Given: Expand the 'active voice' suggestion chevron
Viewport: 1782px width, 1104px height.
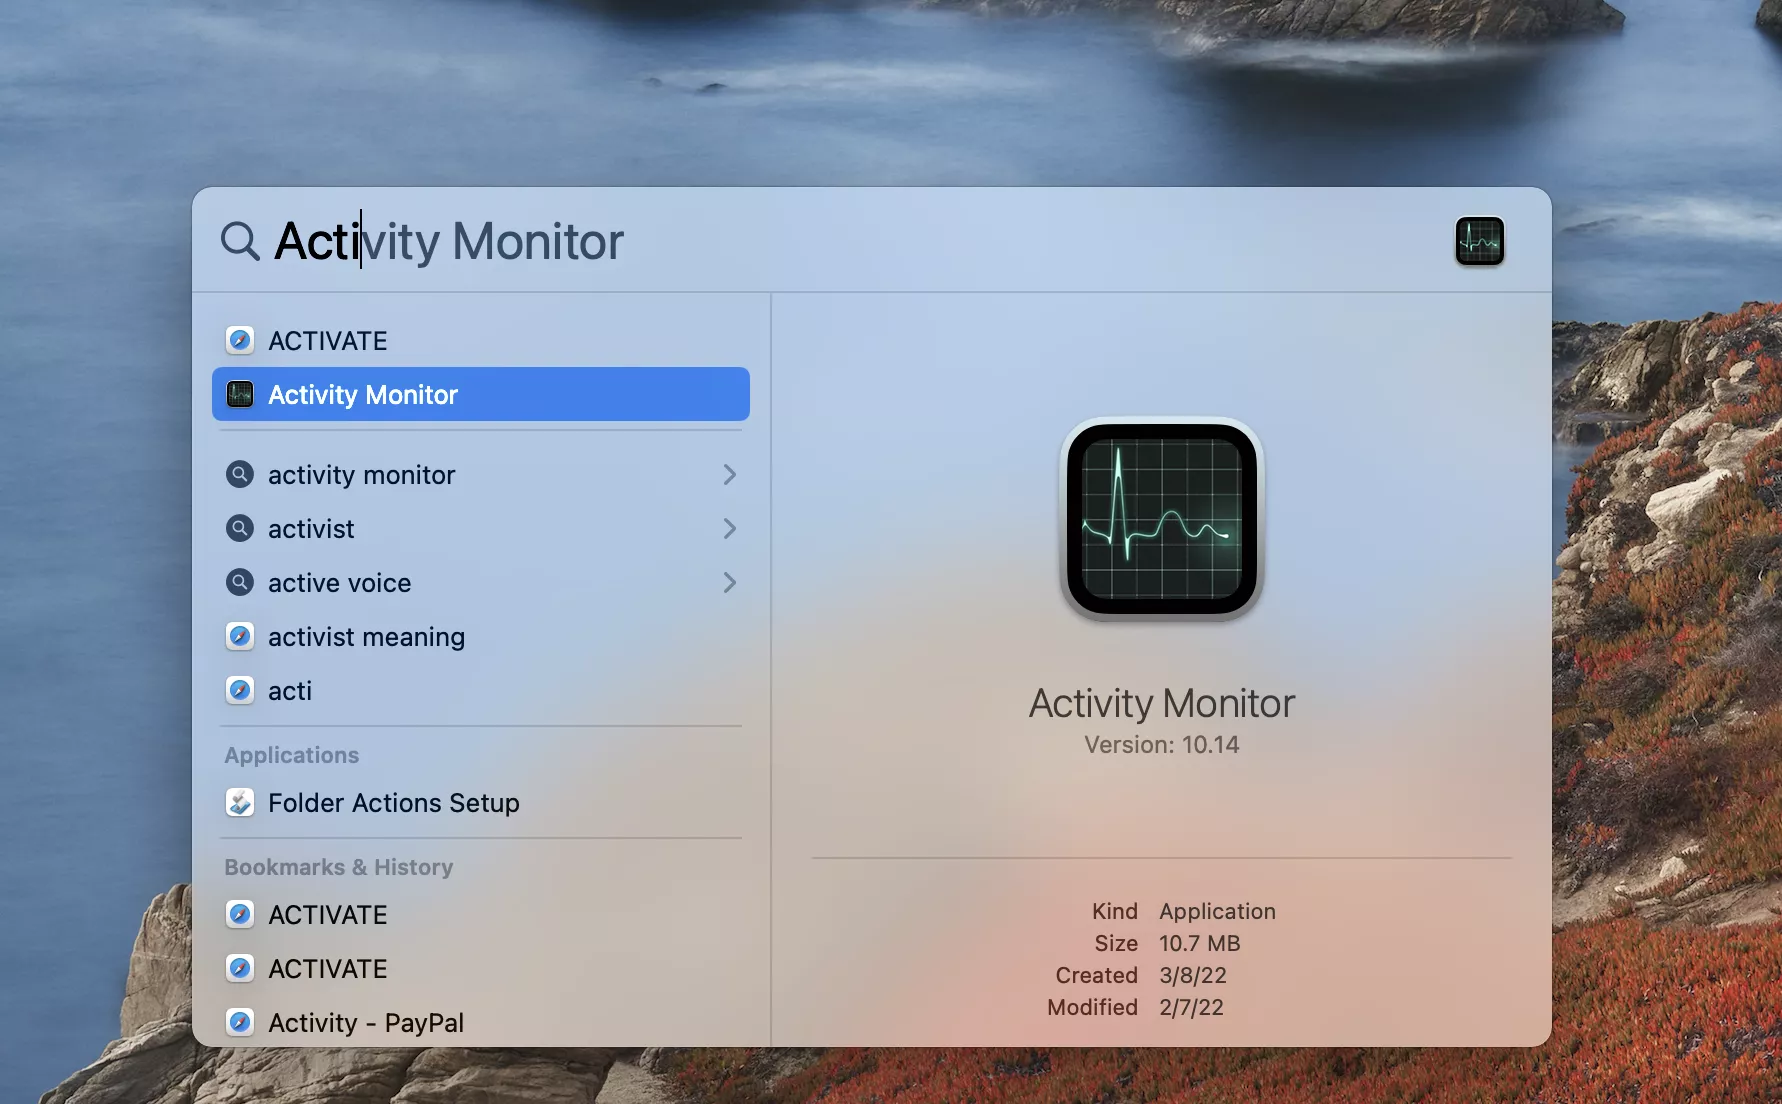Looking at the screenshot, I should 729,583.
